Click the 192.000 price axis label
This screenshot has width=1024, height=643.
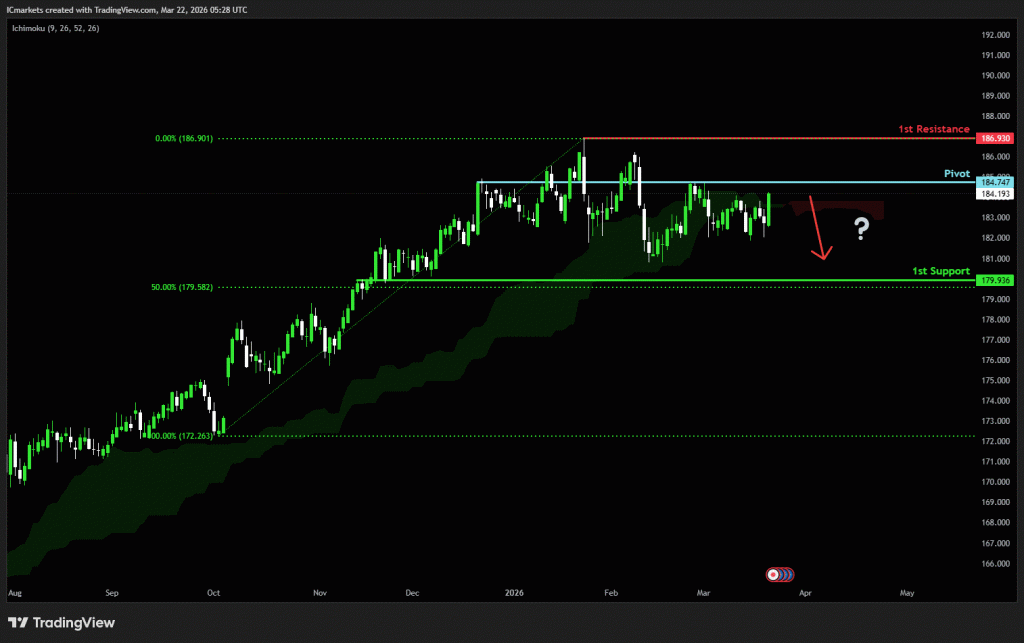(x=996, y=35)
